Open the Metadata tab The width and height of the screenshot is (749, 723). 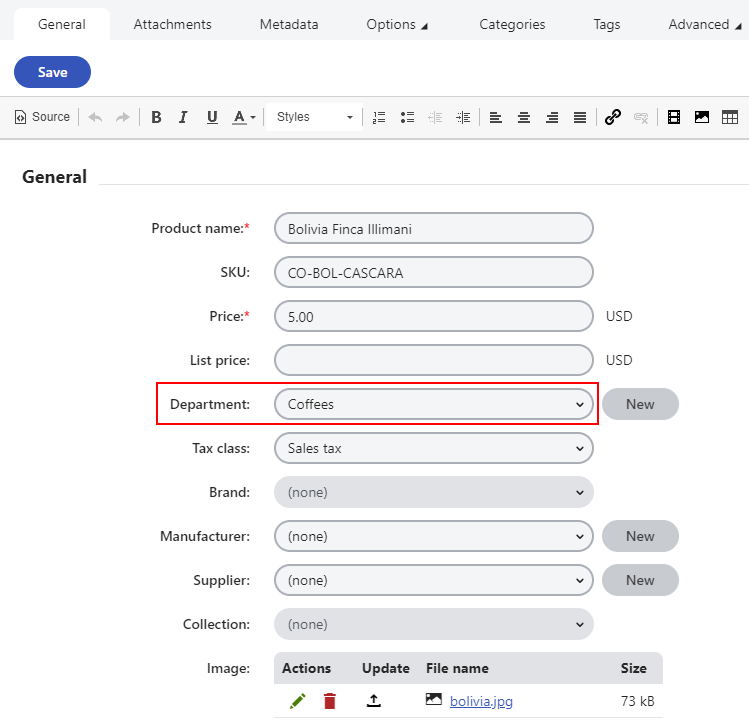(x=288, y=24)
